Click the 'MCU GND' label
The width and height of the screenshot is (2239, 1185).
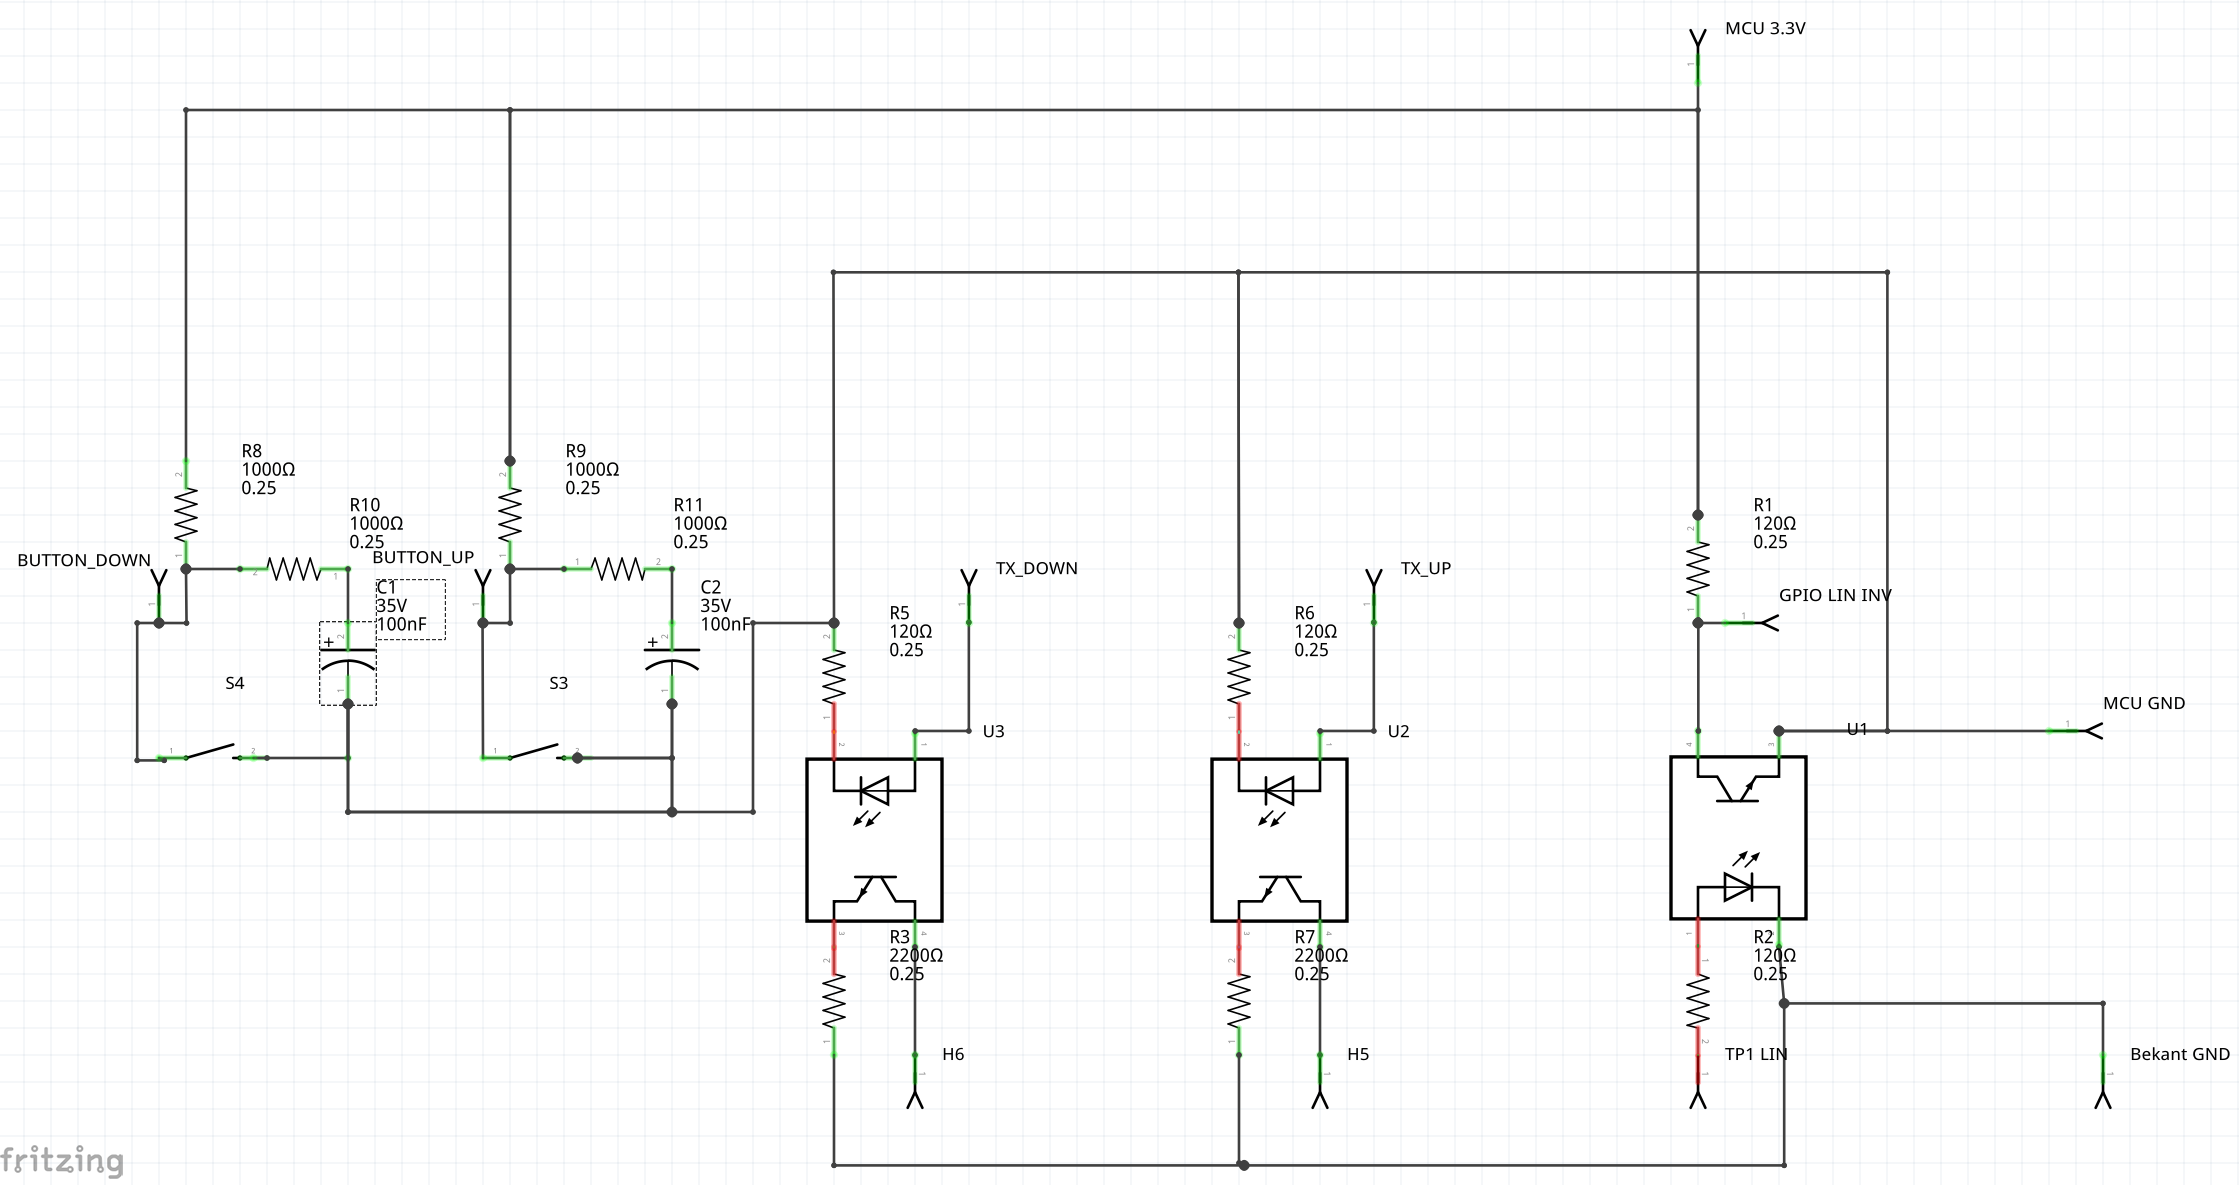(2144, 704)
